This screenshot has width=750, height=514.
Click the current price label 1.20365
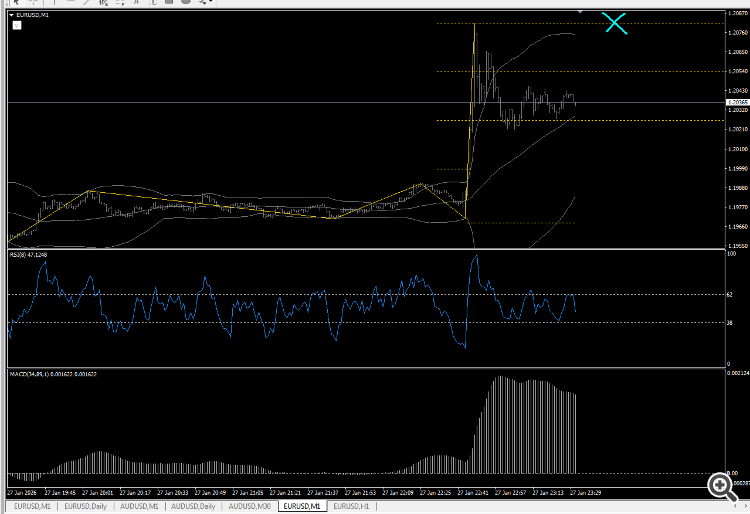click(738, 102)
